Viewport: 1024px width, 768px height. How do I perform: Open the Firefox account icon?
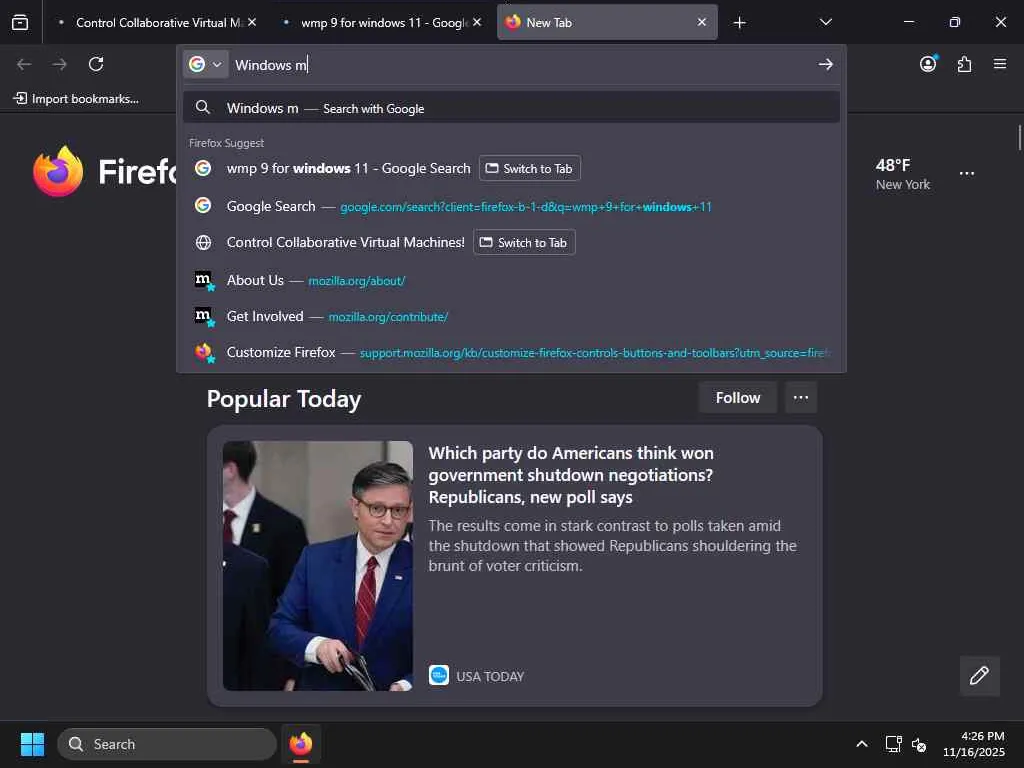pos(928,63)
